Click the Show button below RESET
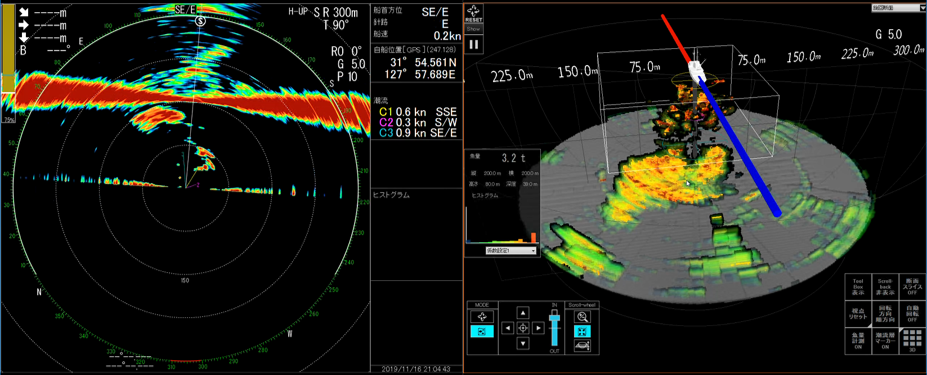This screenshot has height=375, width=927. [474, 28]
